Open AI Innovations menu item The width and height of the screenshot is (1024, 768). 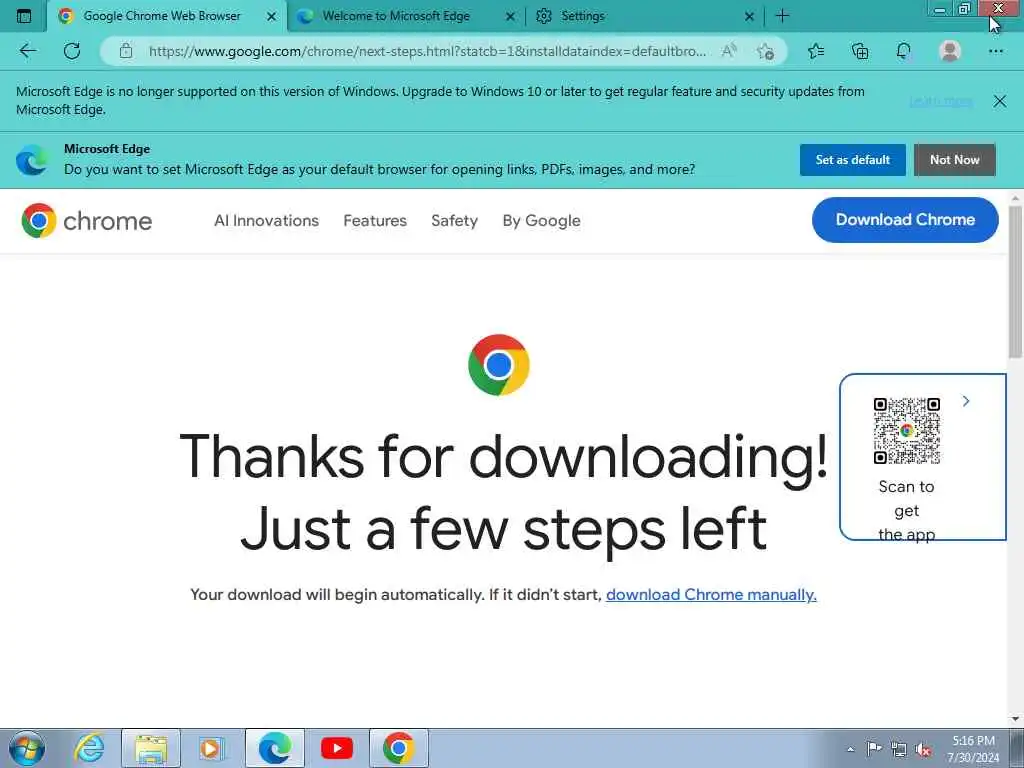tap(266, 221)
